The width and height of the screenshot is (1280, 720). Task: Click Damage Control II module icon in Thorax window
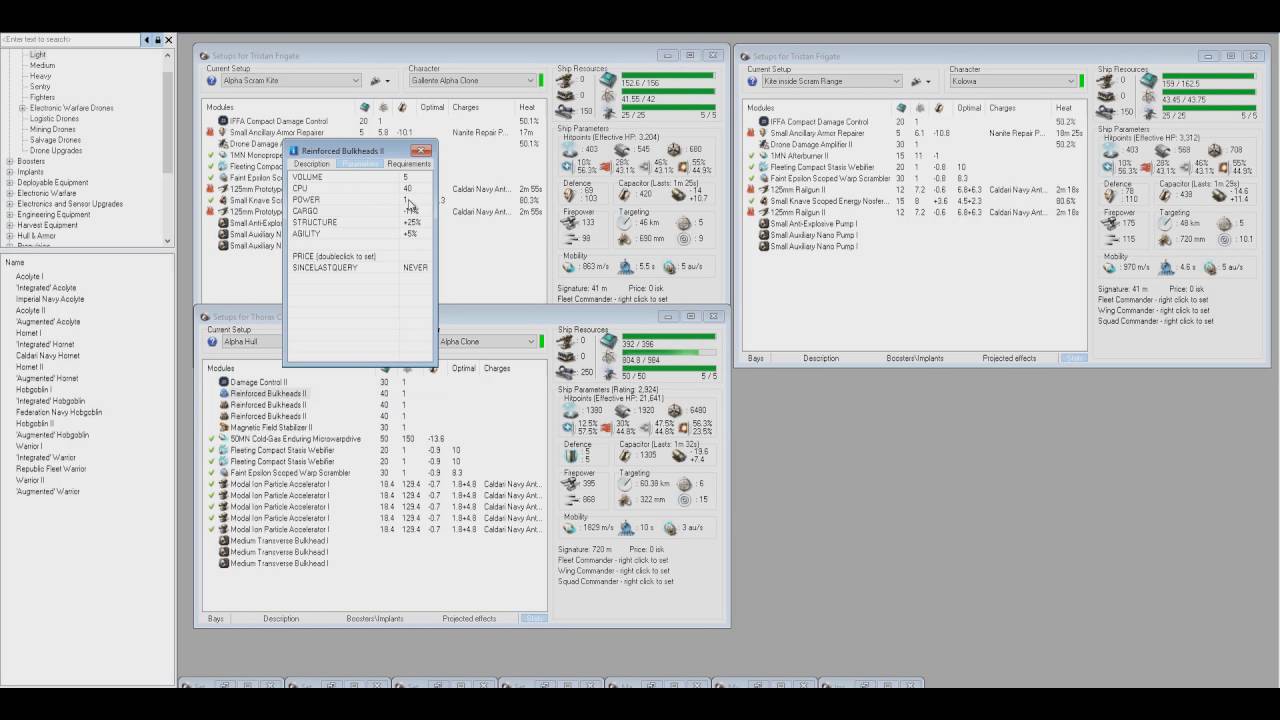[223, 382]
